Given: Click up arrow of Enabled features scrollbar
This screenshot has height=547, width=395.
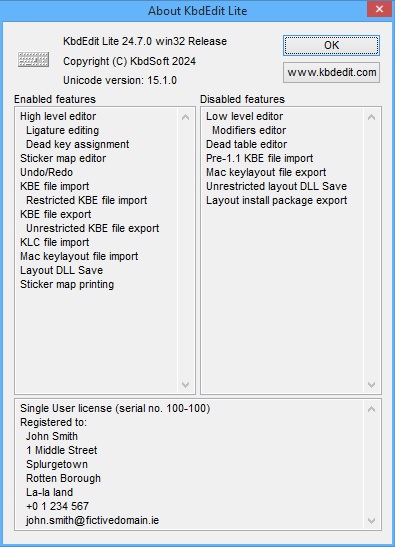Looking at the screenshot, I should [x=186, y=117].
